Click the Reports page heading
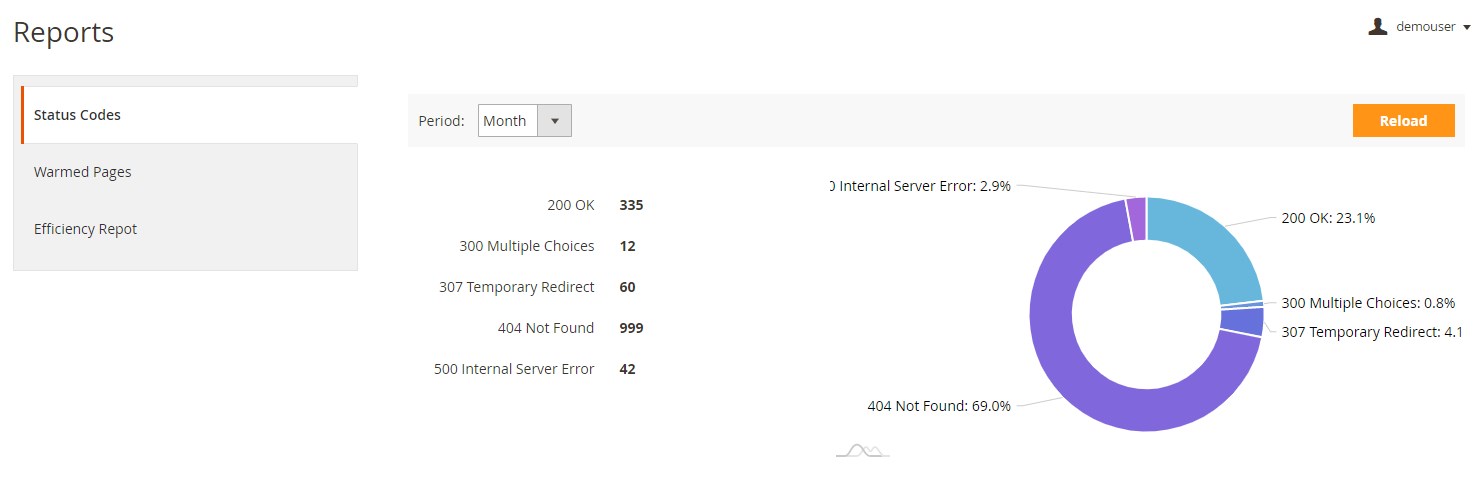The height and width of the screenshot is (480, 1480). pos(64,33)
